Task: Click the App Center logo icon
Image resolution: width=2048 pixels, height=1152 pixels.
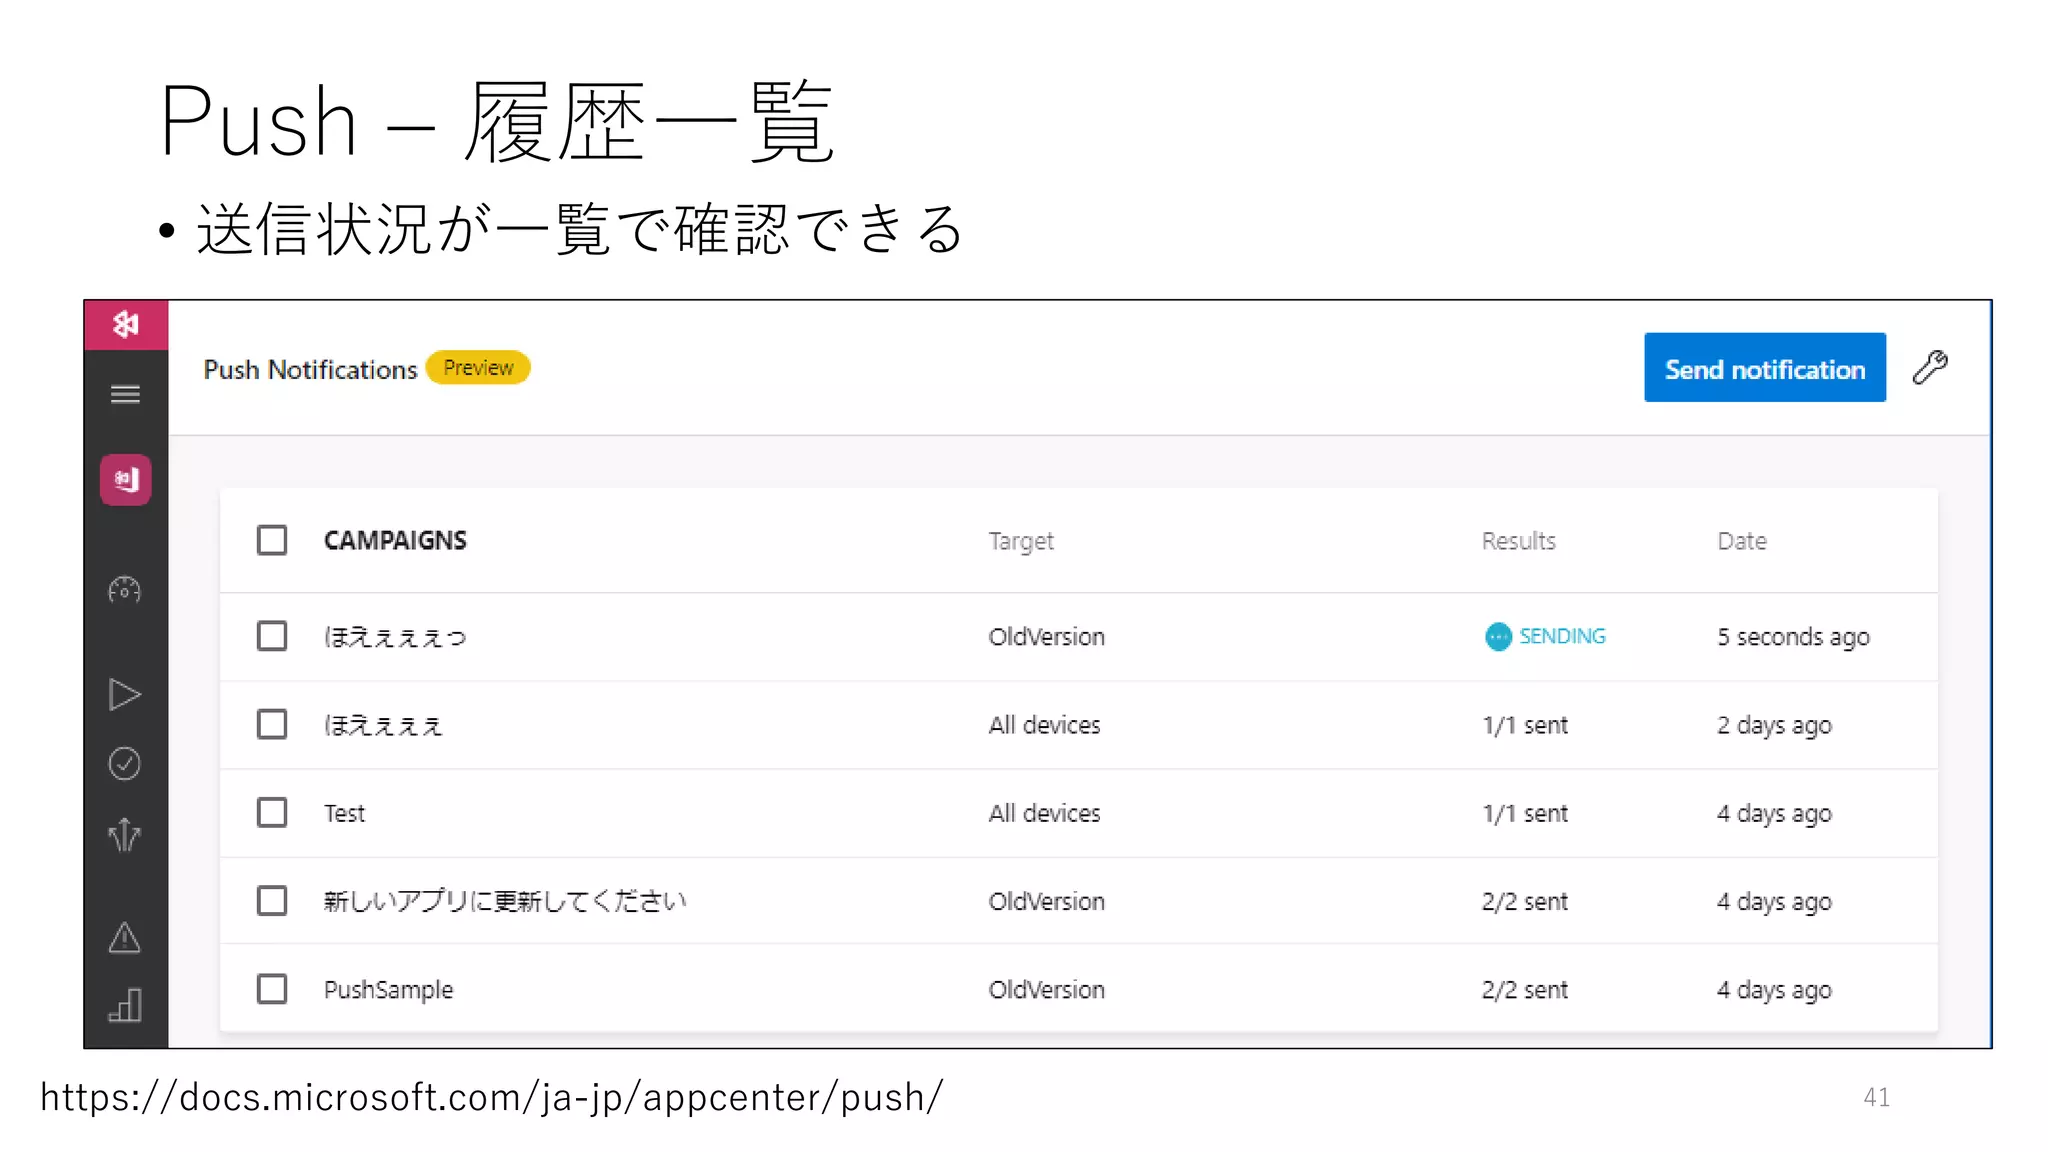Action: pos(126,325)
